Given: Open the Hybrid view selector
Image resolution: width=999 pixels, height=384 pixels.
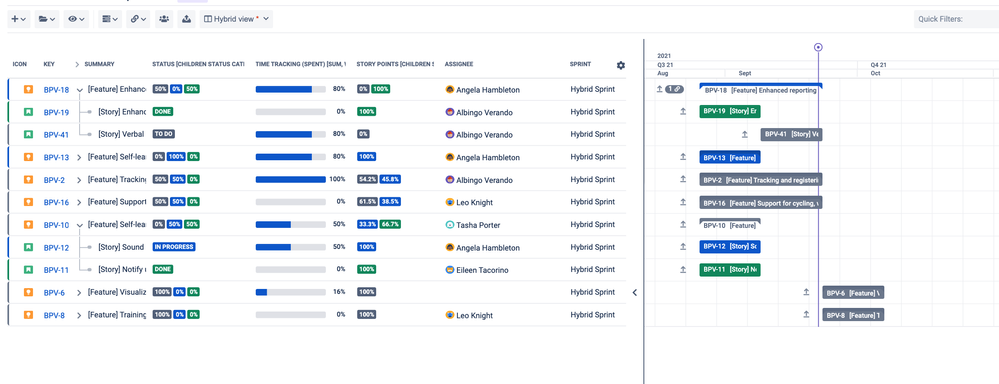Looking at the screenshot, I should point(236,20).
